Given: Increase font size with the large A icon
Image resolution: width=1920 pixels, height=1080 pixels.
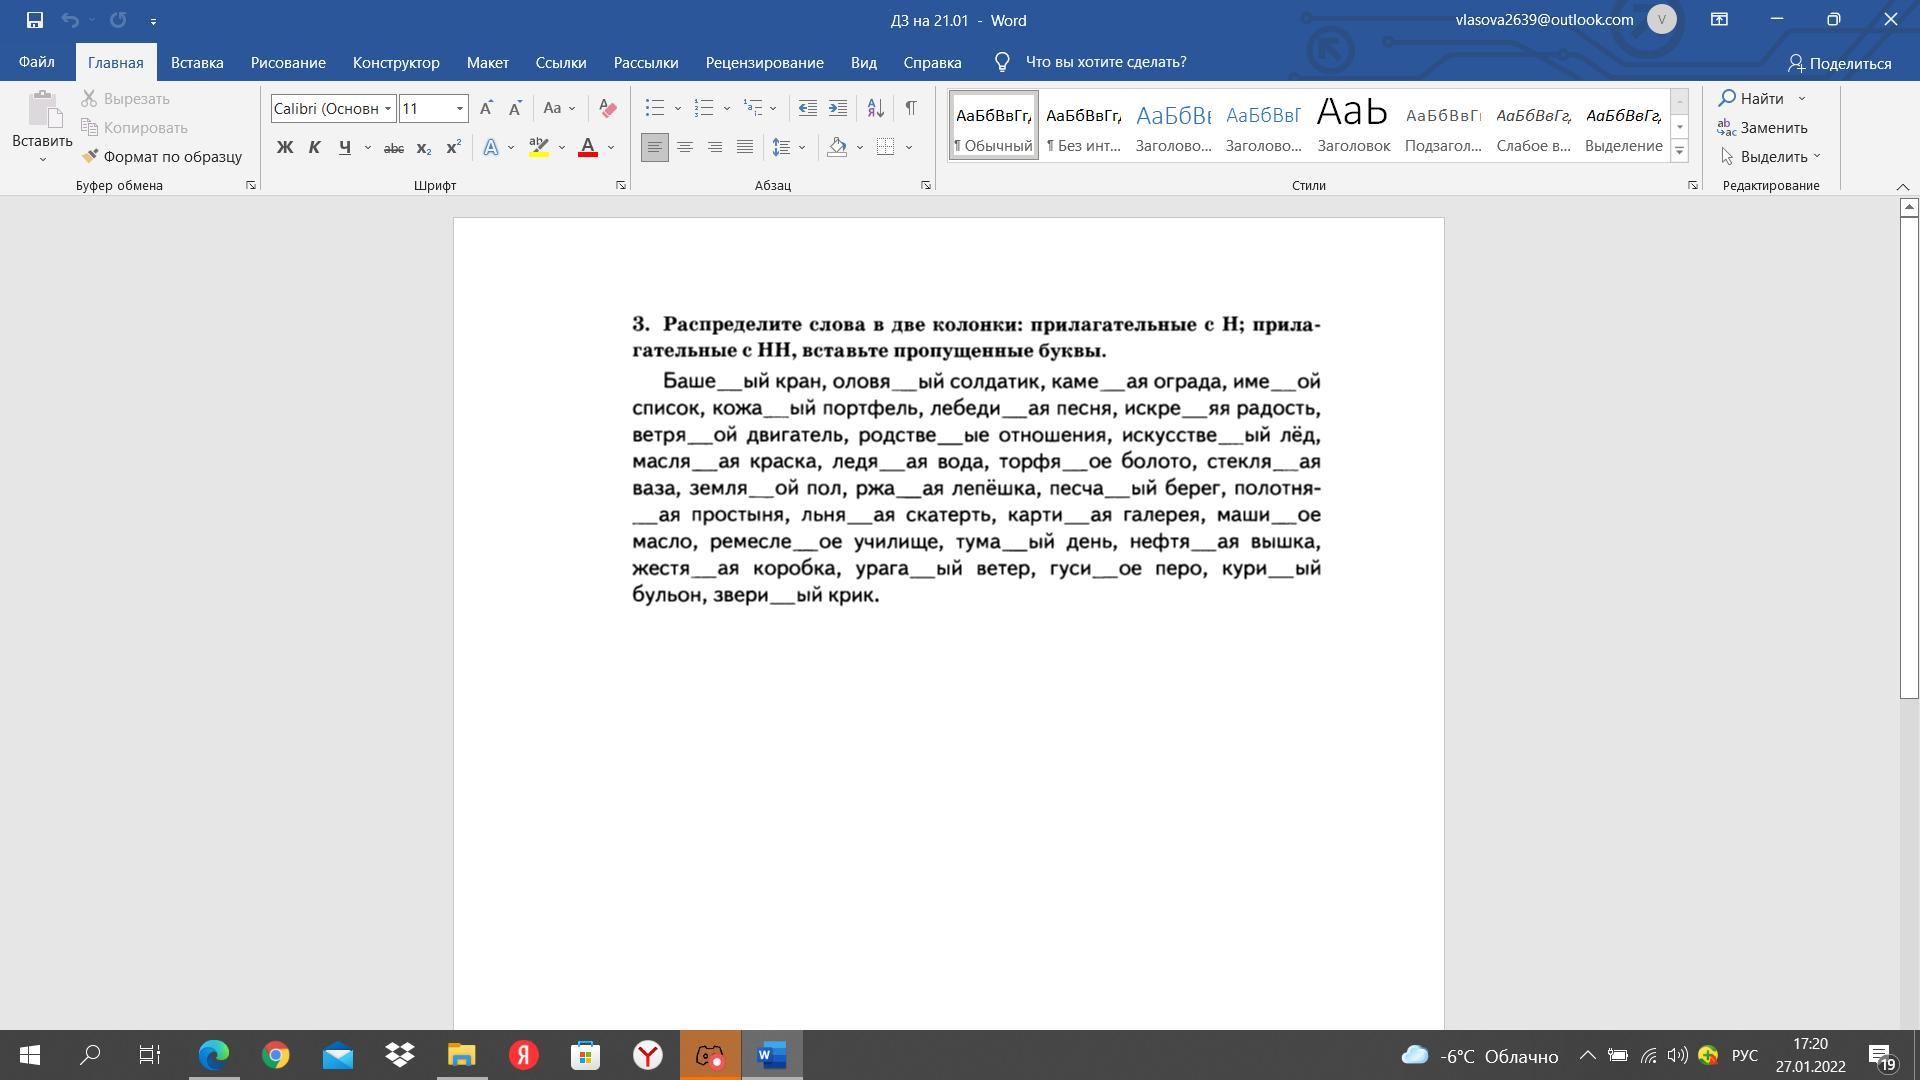Looking at the screenshot, I should click(486, 108).
